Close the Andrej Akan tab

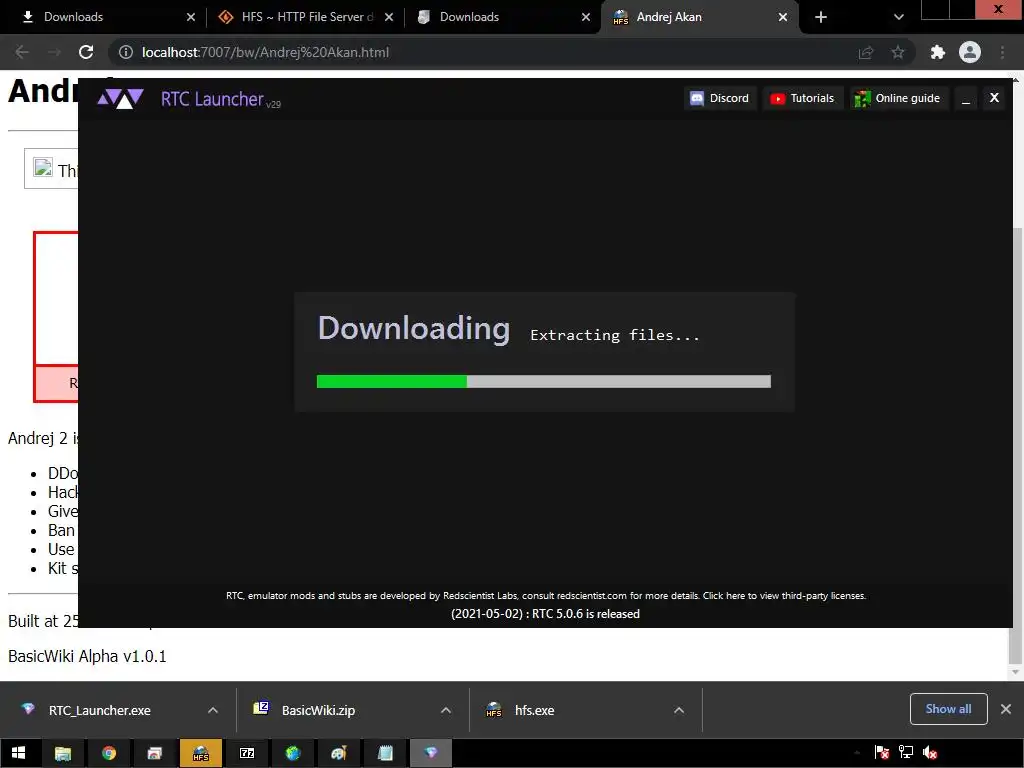[x=783, y=17]
